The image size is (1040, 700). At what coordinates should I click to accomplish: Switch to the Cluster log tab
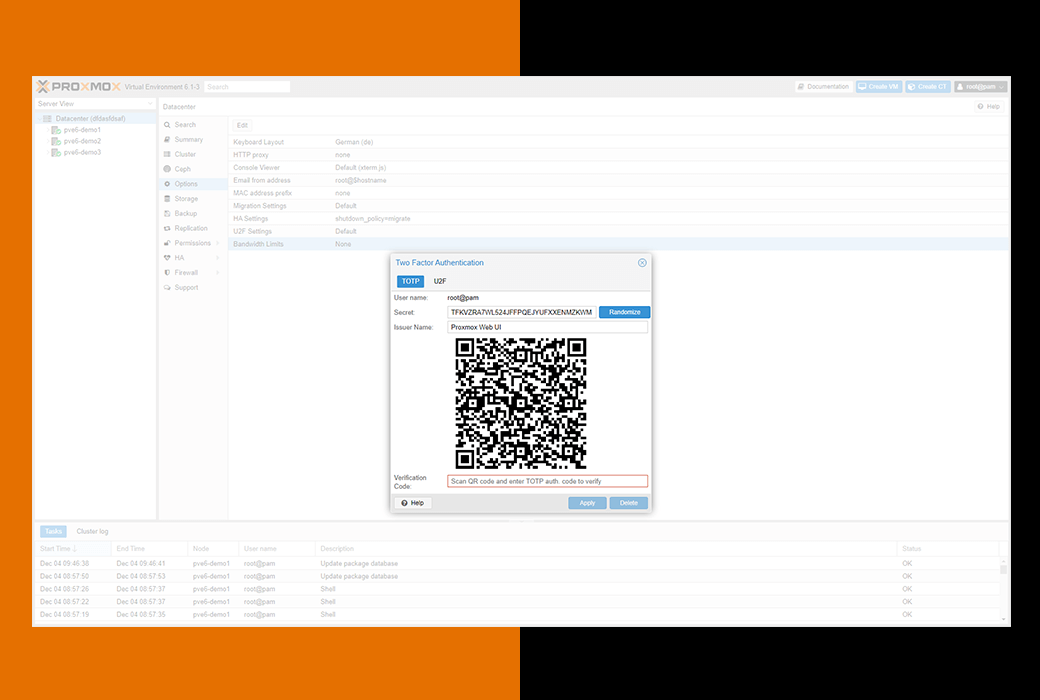(x=92, y=531)
